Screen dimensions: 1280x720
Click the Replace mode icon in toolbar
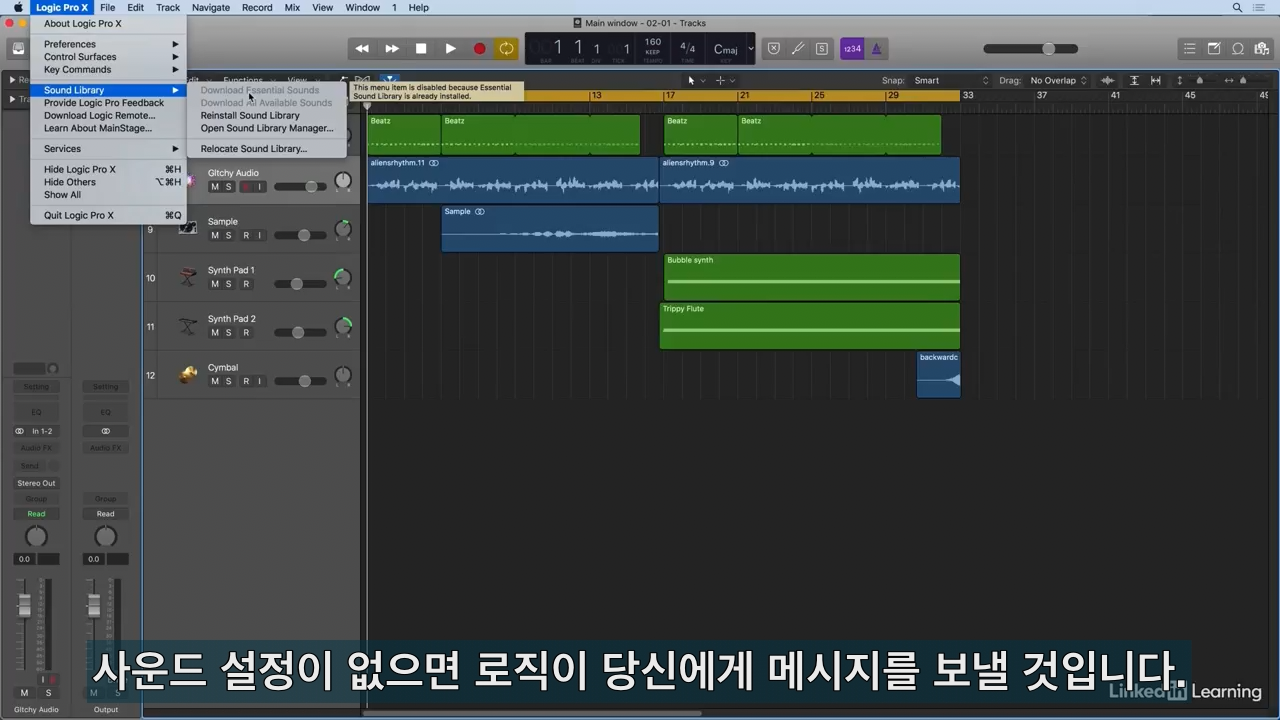point(773,48)
